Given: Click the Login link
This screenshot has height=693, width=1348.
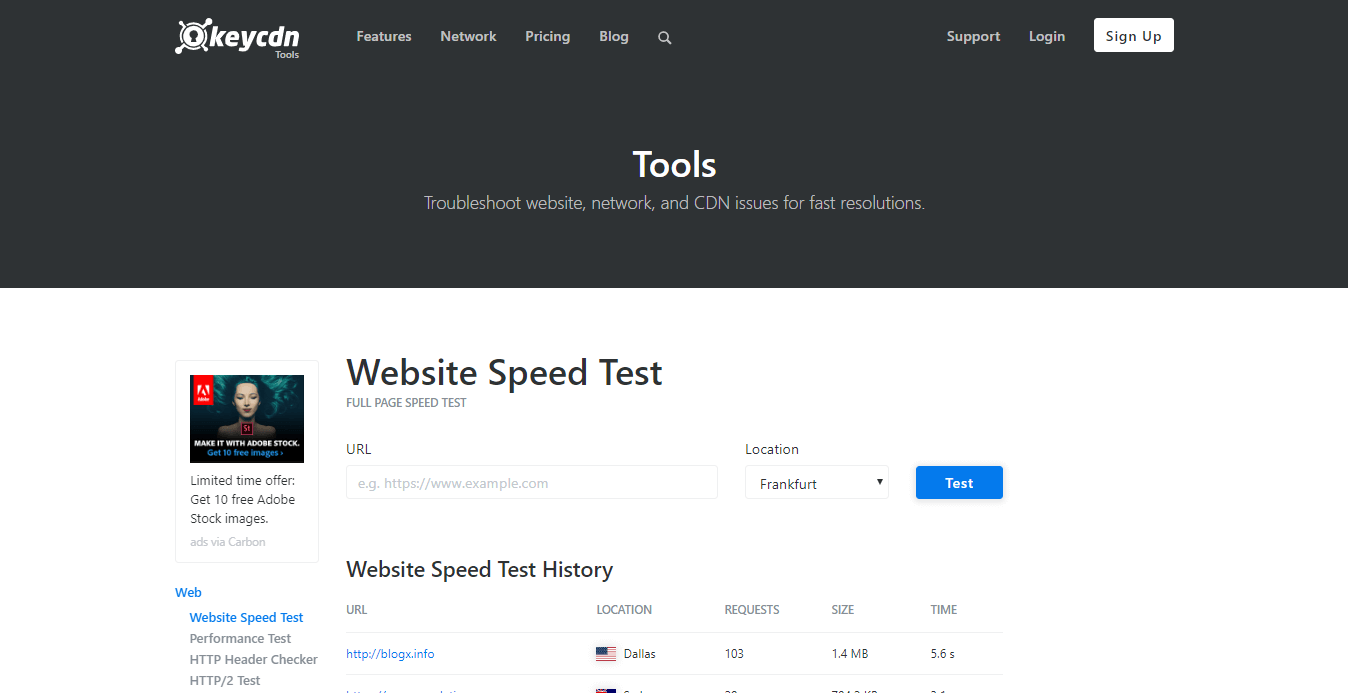Looking at the screenshot, I should [x=1046, y=36].
